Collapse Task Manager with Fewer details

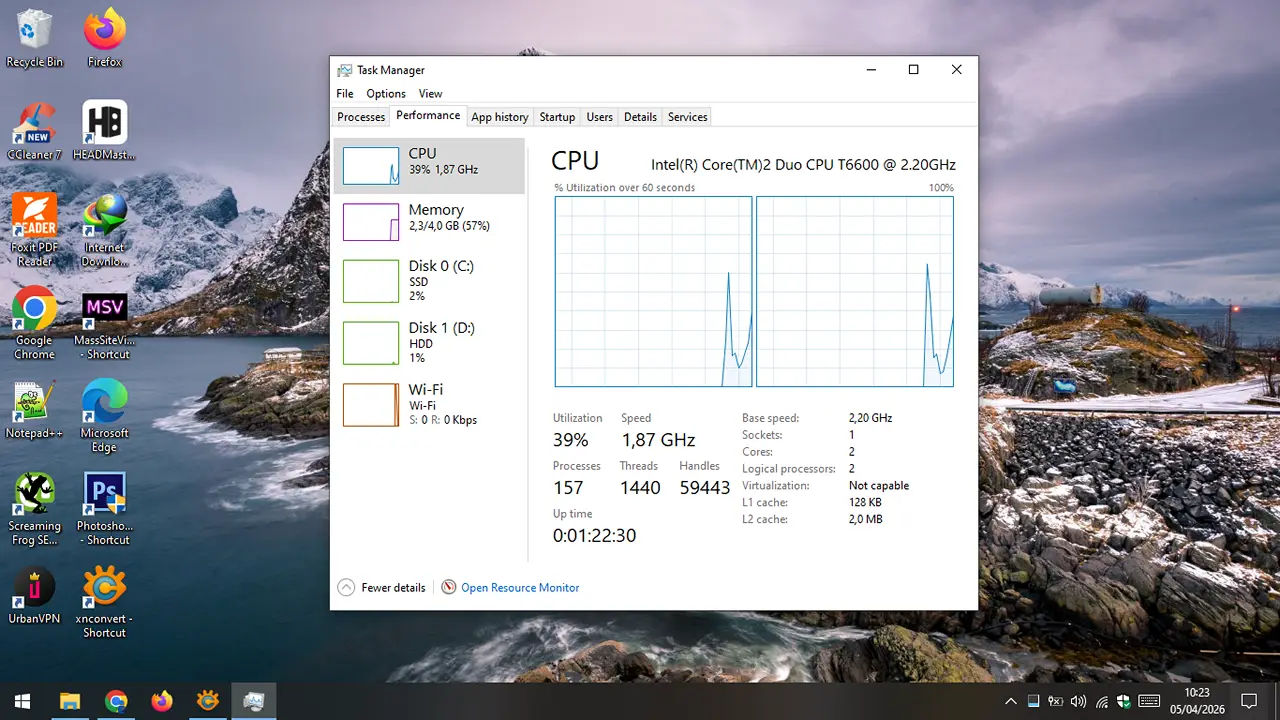(382, 588)
